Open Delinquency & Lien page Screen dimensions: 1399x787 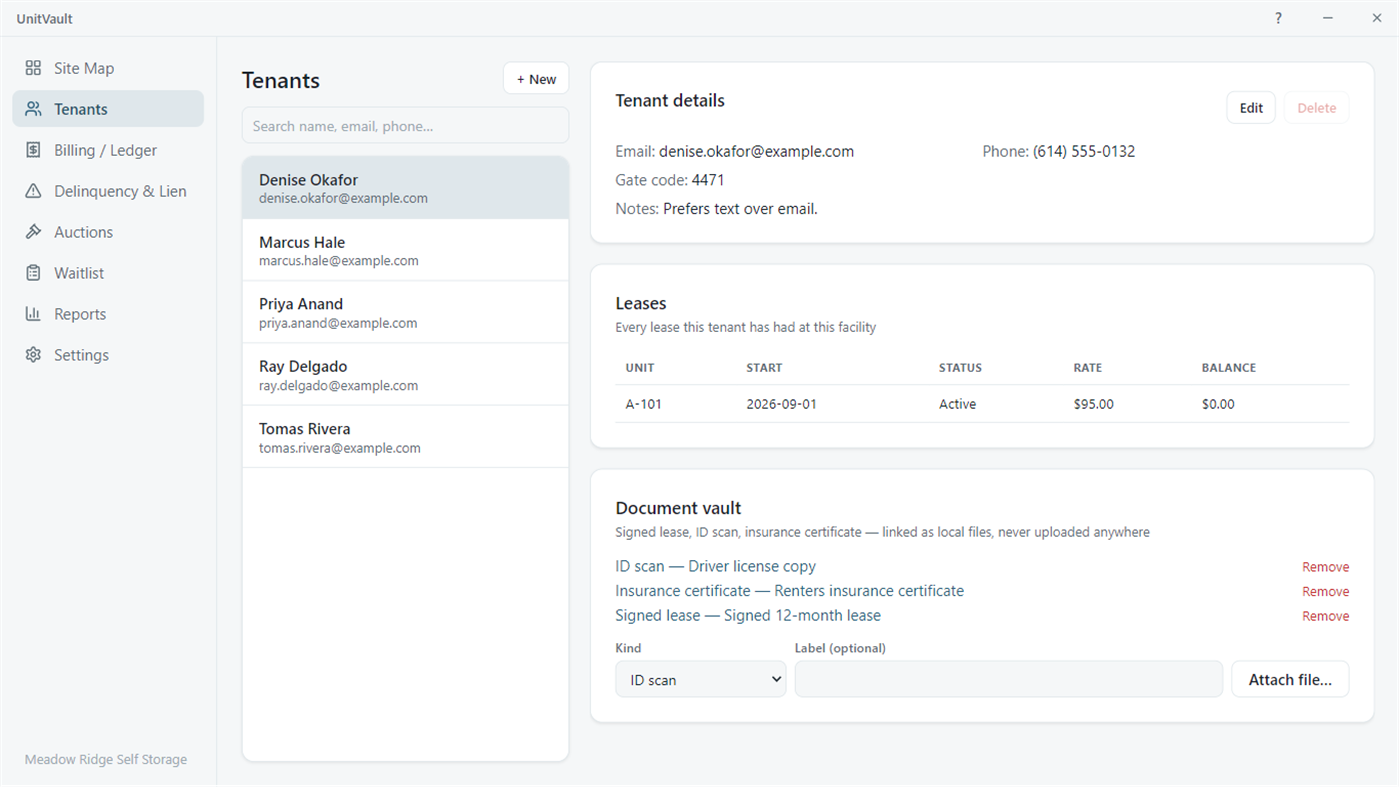108,191
